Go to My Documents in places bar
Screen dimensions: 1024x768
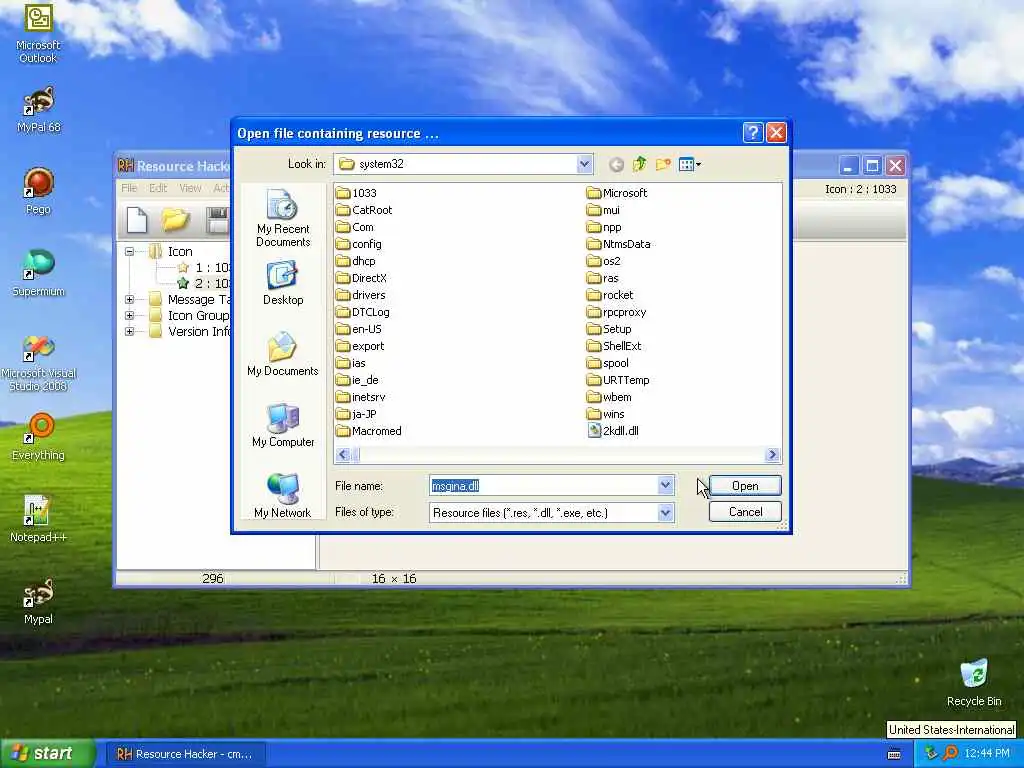click(283, 354)
